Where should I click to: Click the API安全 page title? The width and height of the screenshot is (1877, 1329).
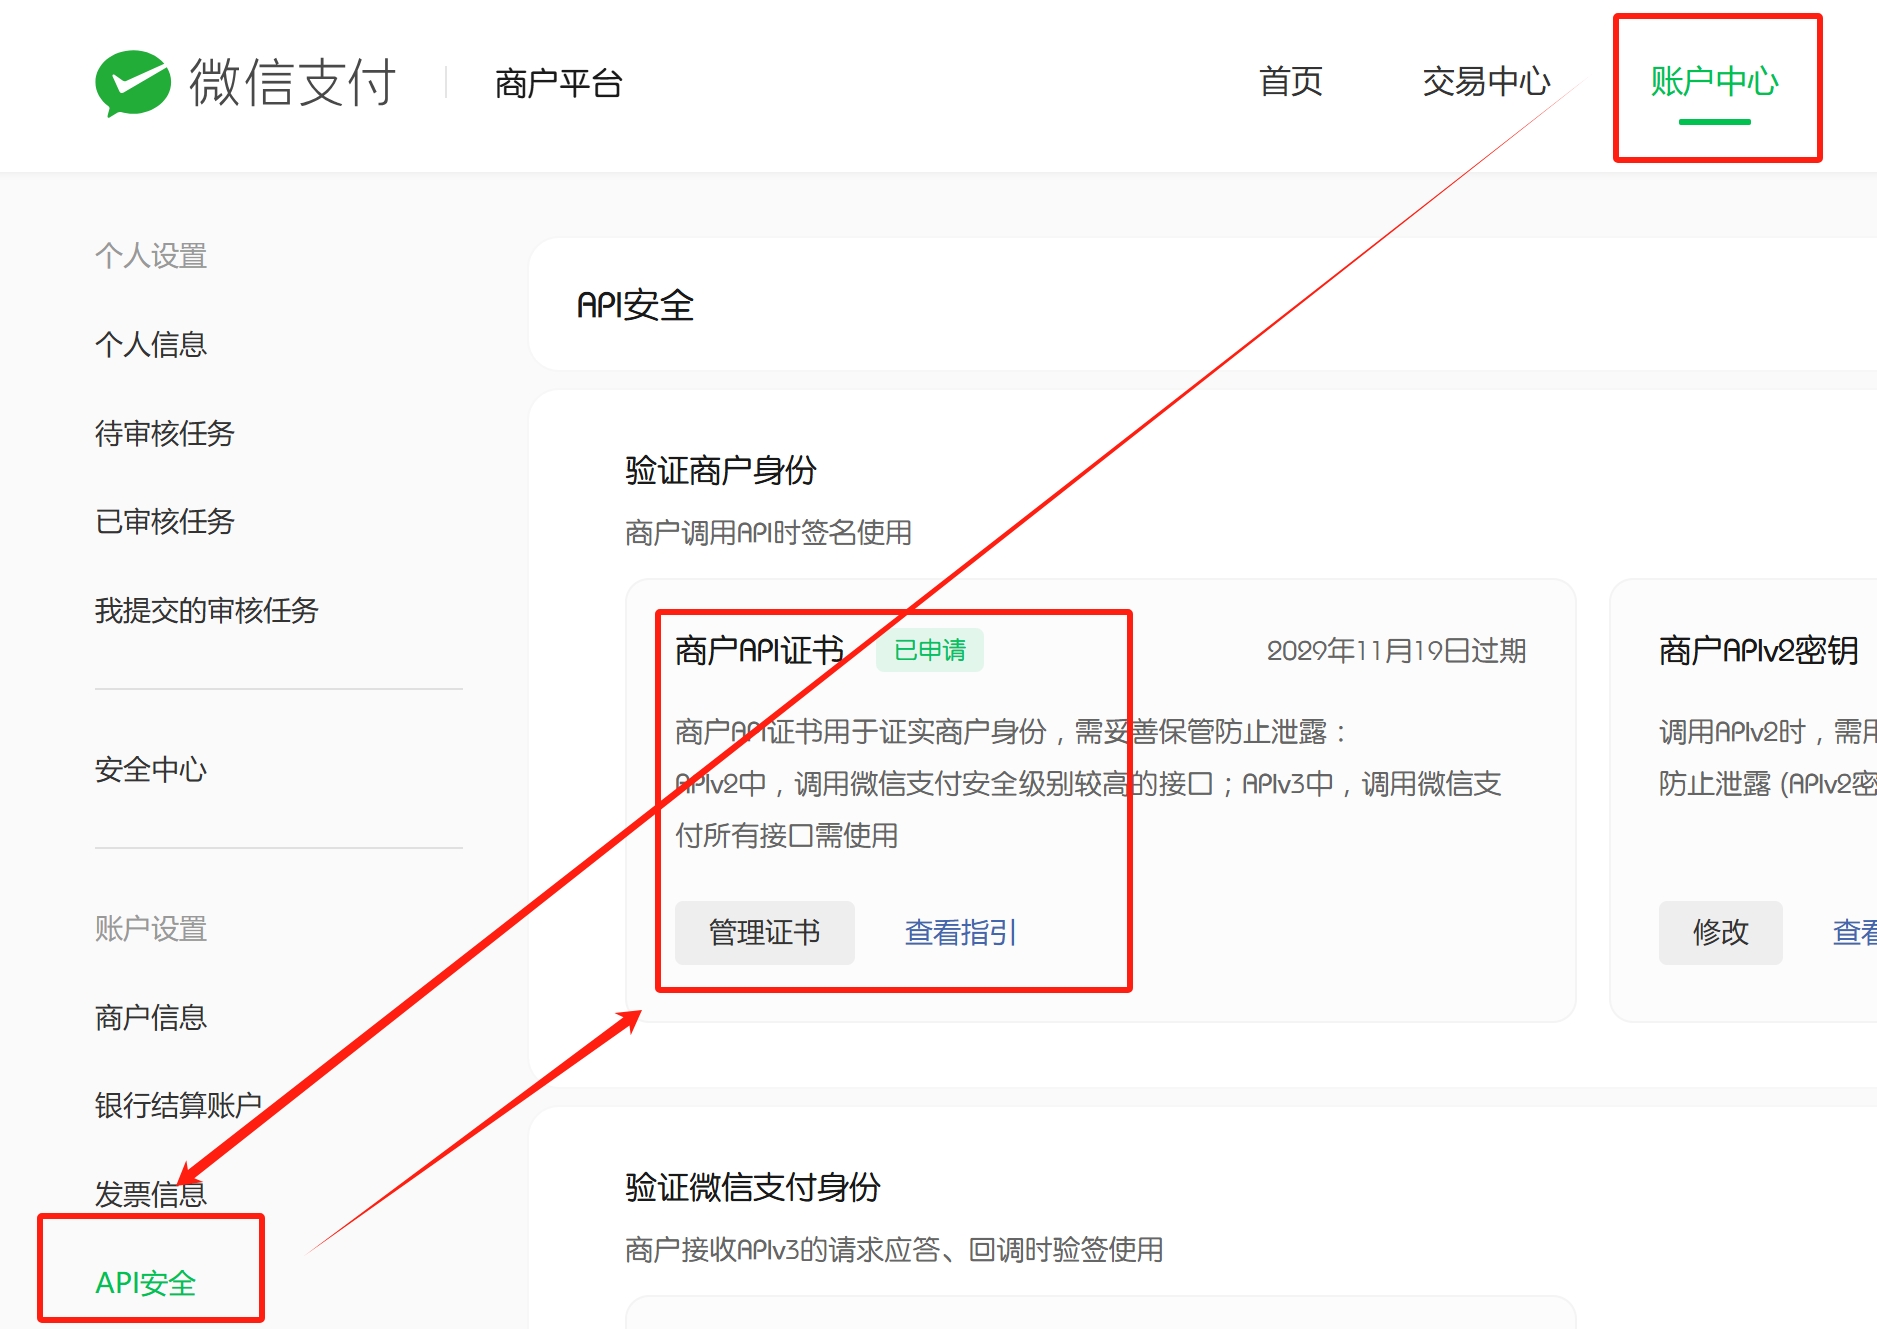(636, 305)
